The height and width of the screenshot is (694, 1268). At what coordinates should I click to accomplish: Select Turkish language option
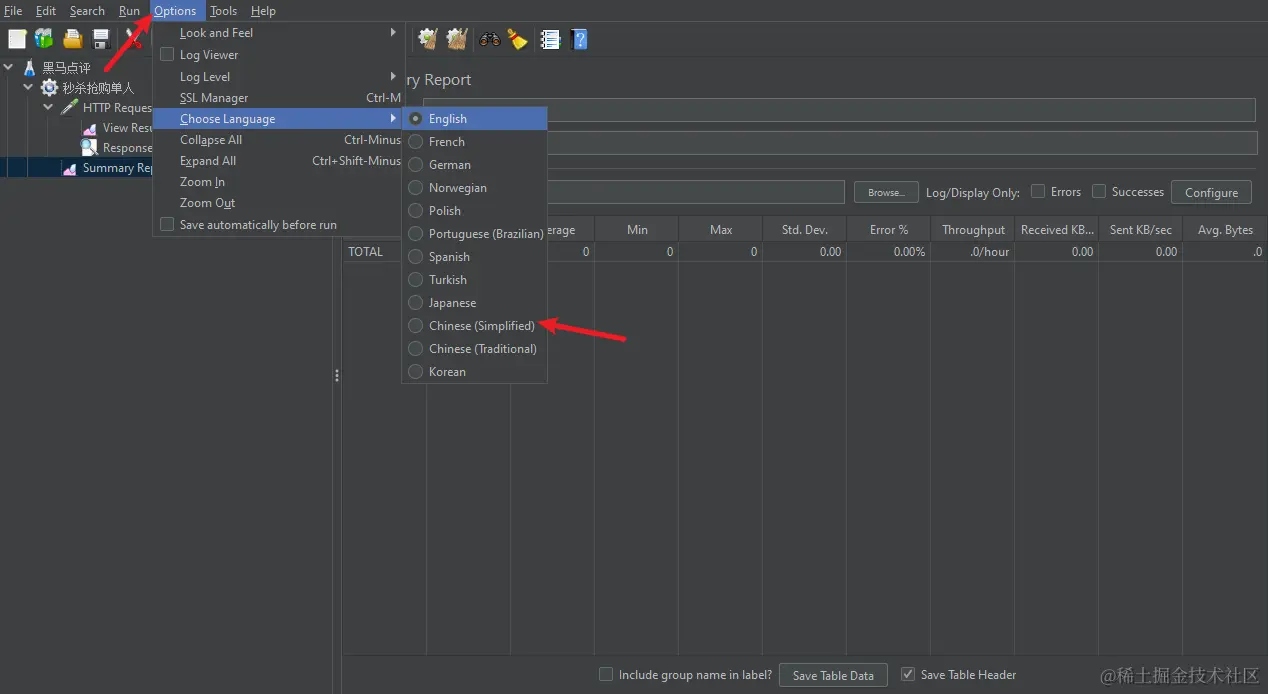474,279
